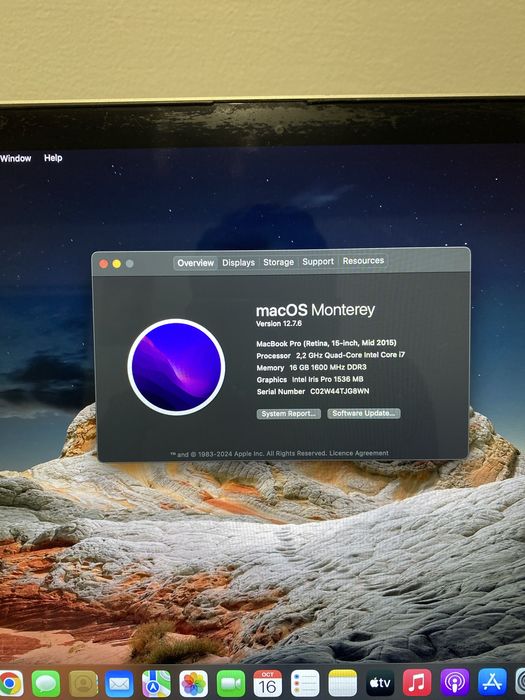Click MacBook Pro (Retina, 15-inch, Mid 2015) text
This screenshot has height=700, width=525.
pos(326,343)
